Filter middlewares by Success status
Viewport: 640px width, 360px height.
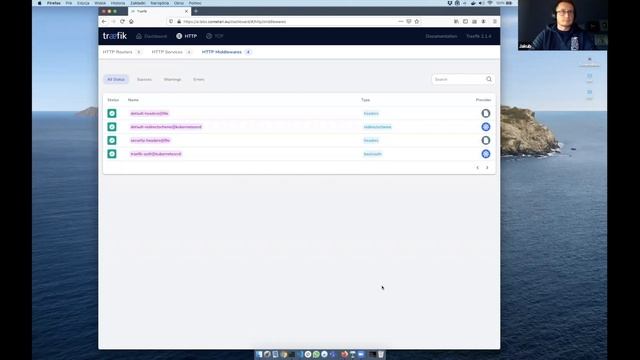pyautogui.click(x=144, y=79)
